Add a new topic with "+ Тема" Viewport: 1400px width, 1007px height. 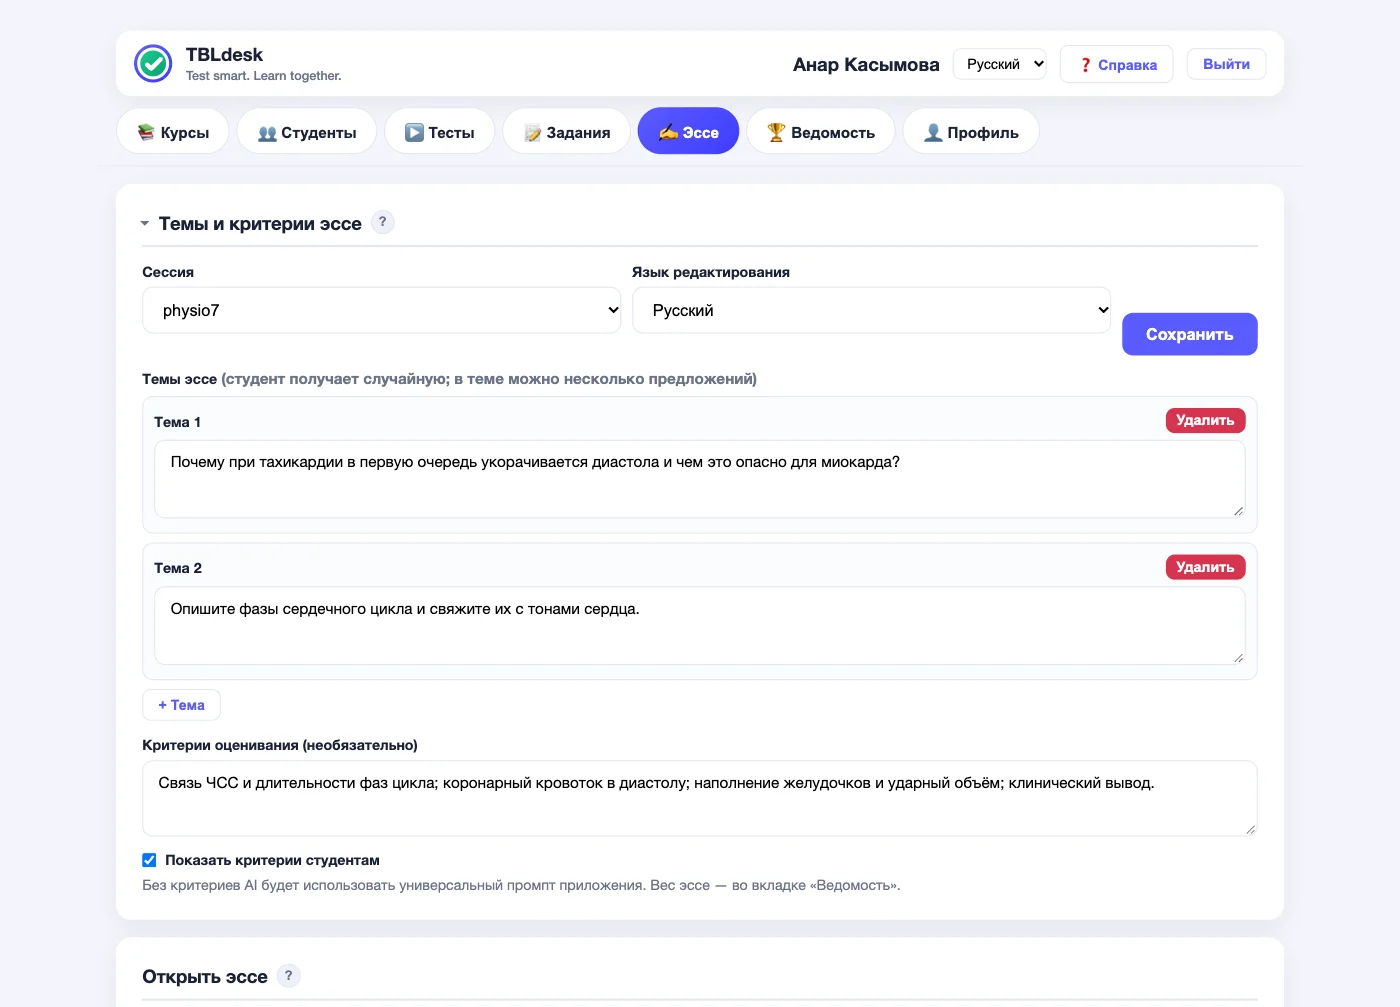click(x=181, y=705)
